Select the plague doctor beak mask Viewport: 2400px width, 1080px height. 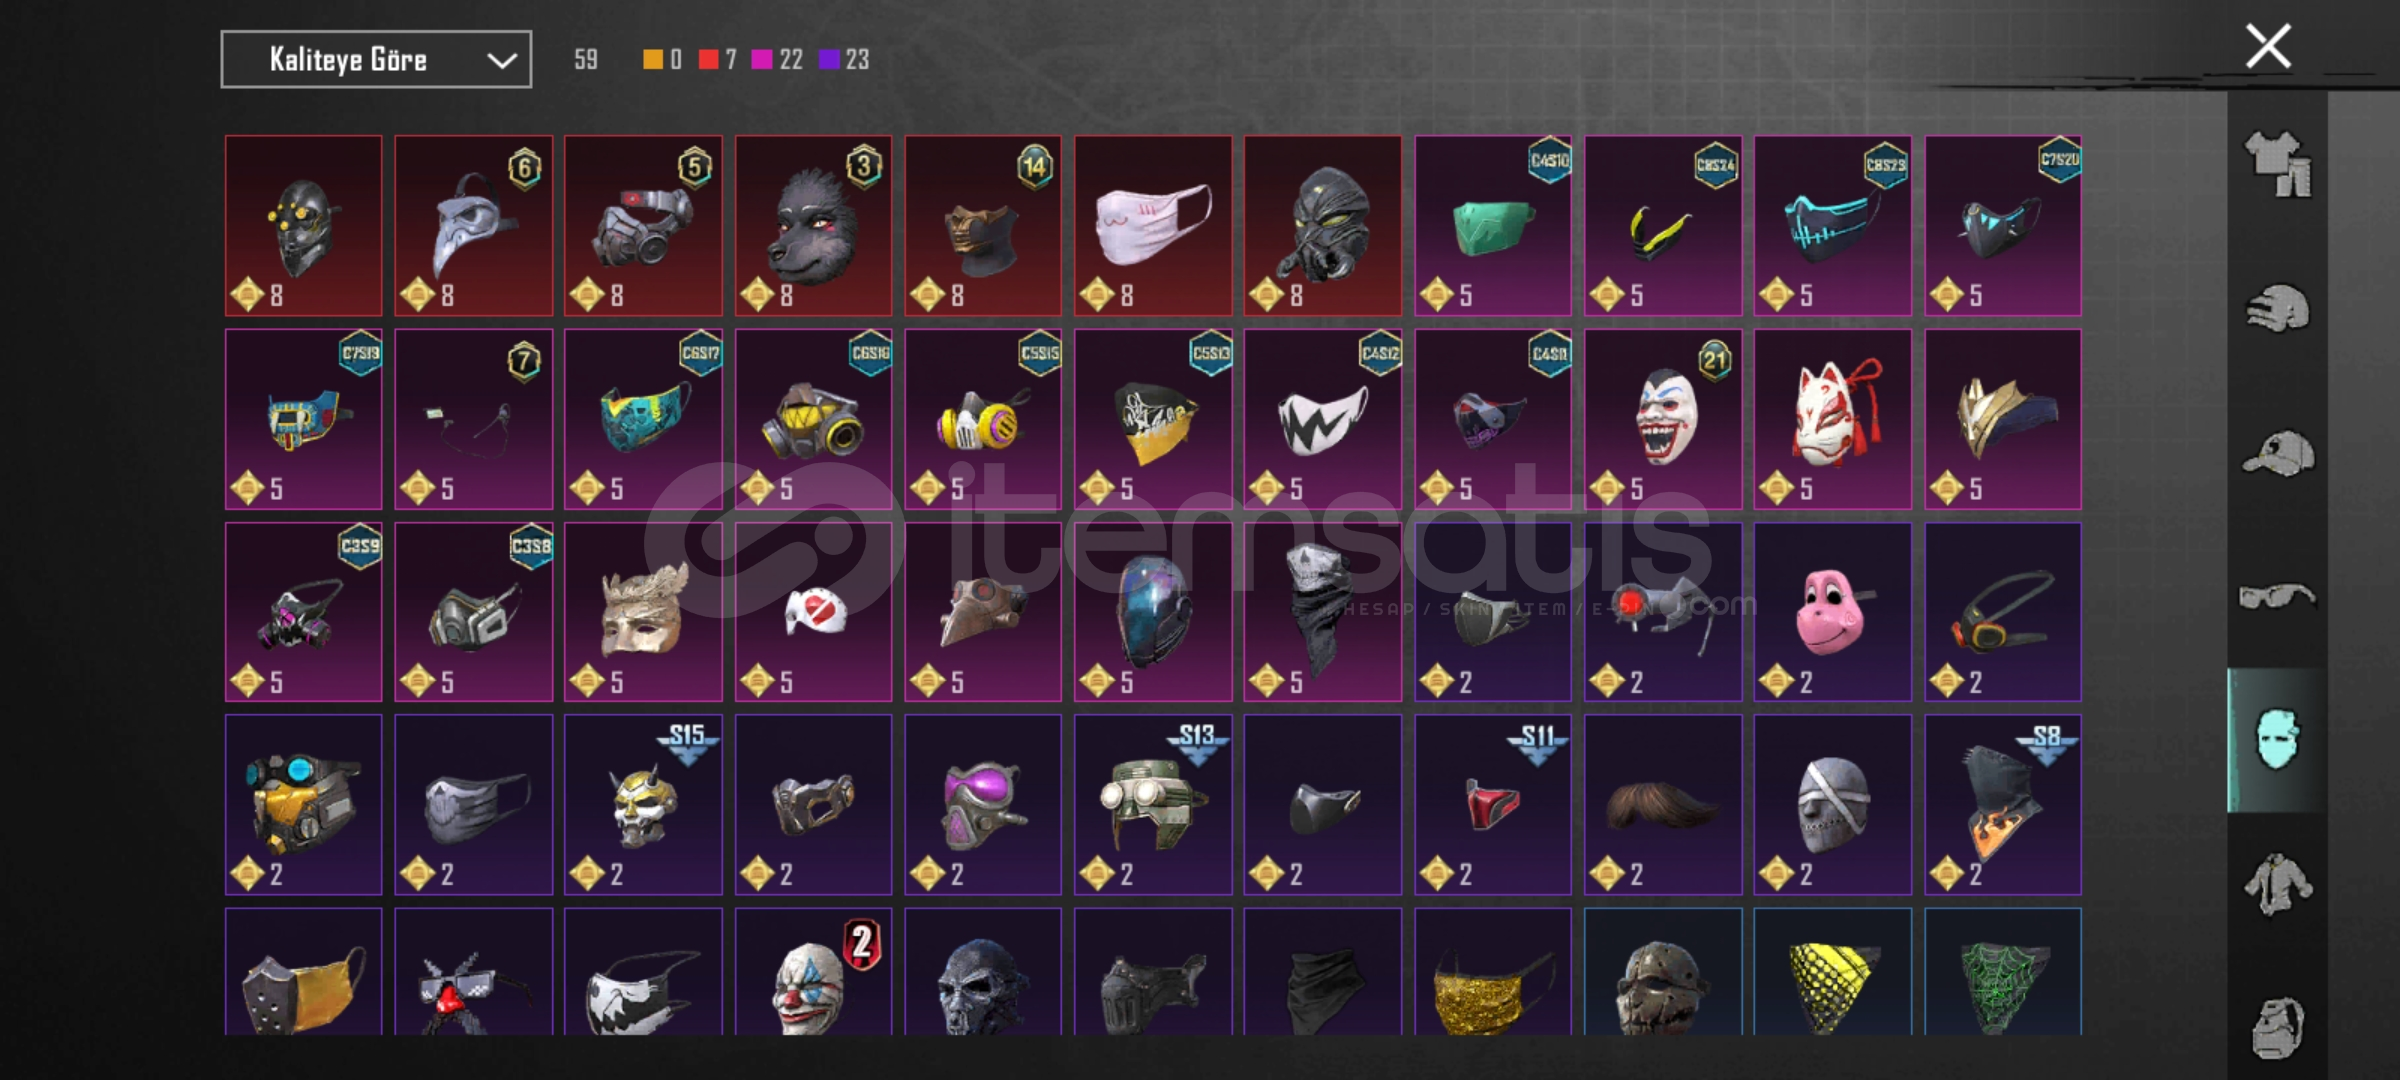pos(473,226)
